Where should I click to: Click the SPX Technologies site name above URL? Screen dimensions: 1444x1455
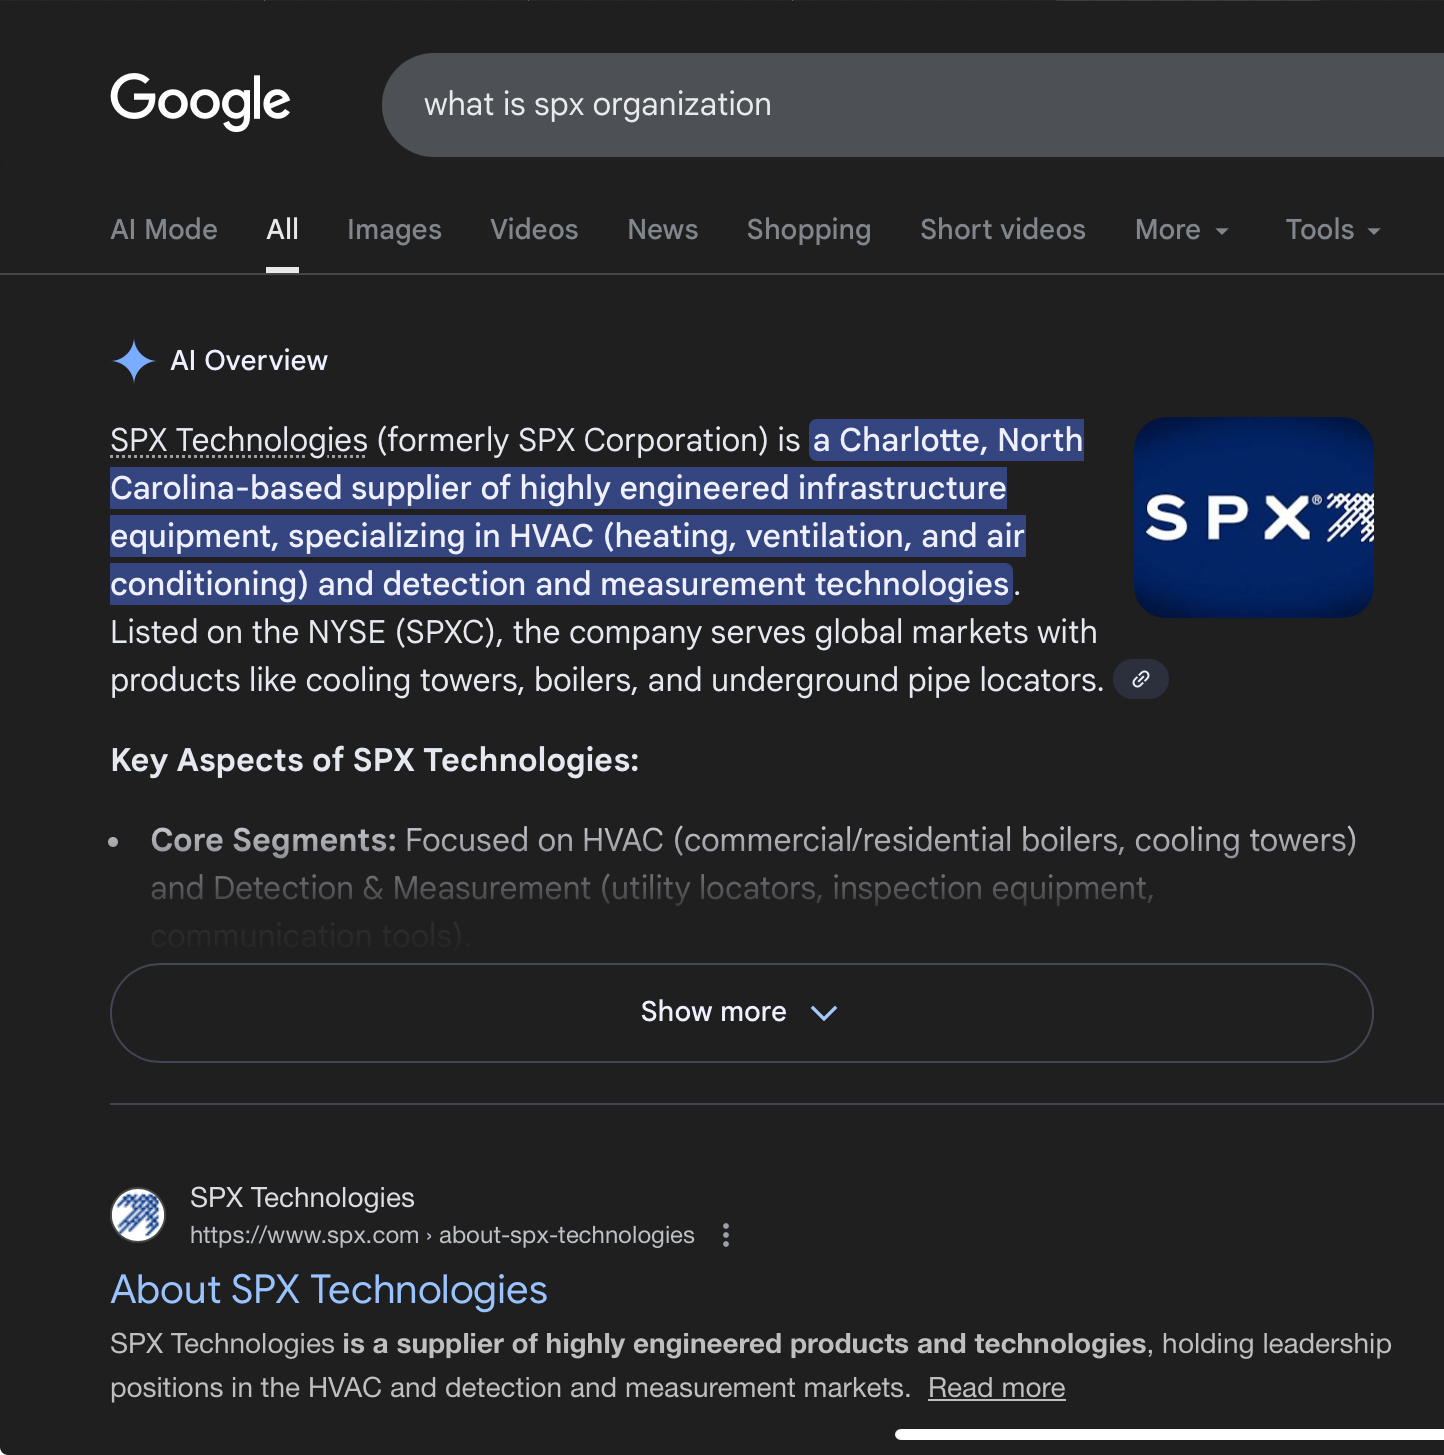(x=302, y=1198)
